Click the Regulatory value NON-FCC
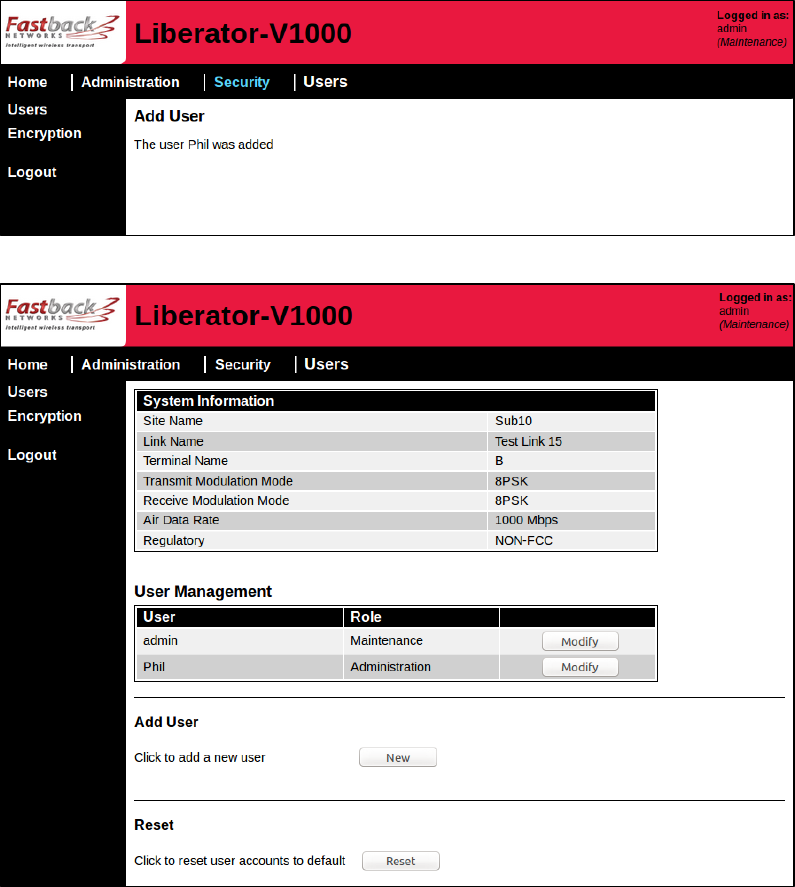795x887 pixels. (x=524, y=541)
